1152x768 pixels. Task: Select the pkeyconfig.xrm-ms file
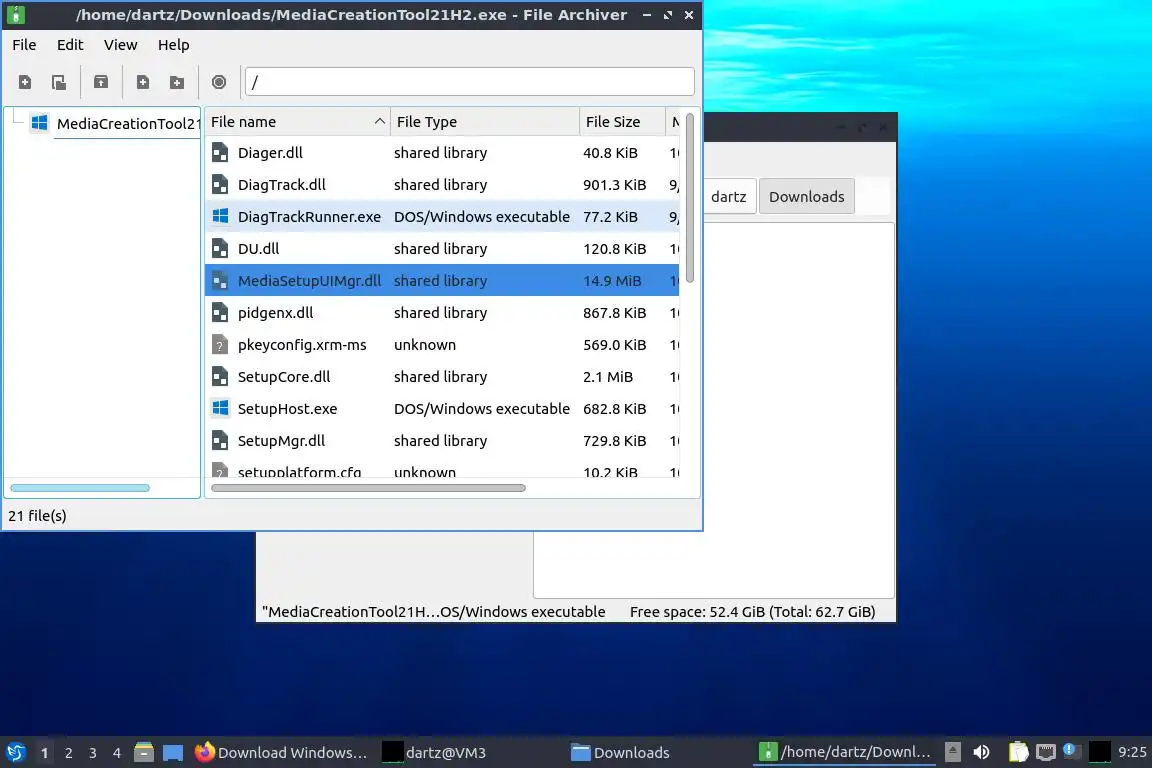tap(442, 345)
